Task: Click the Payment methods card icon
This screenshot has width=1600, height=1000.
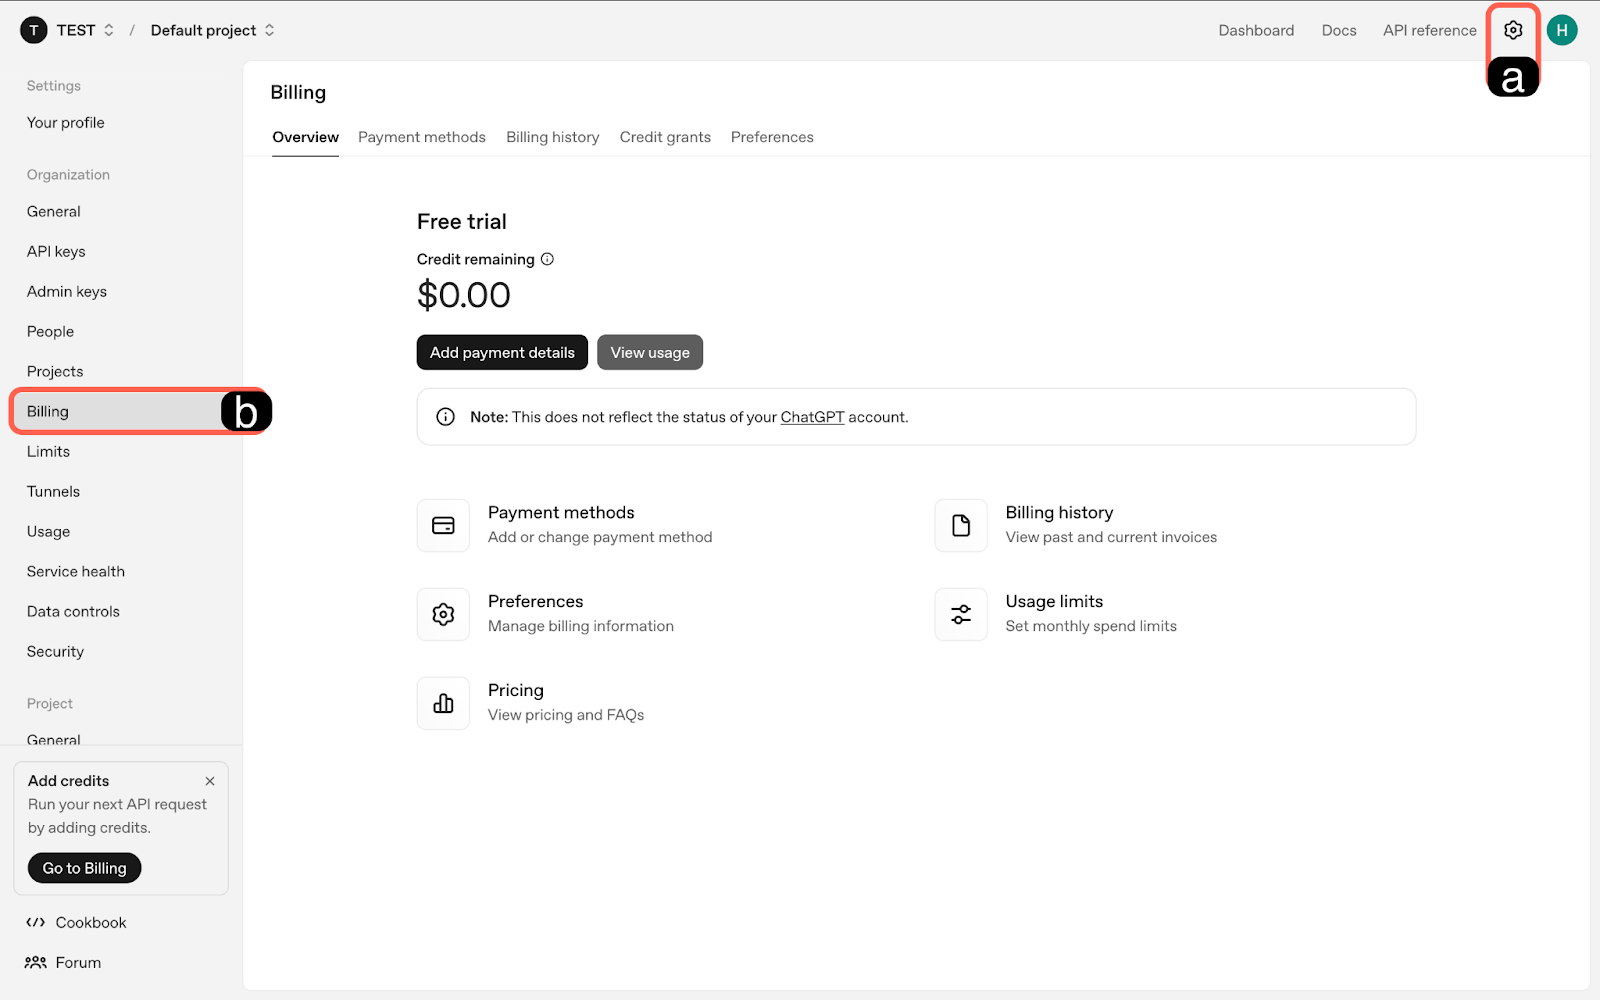Action: [x=443, y=525]
